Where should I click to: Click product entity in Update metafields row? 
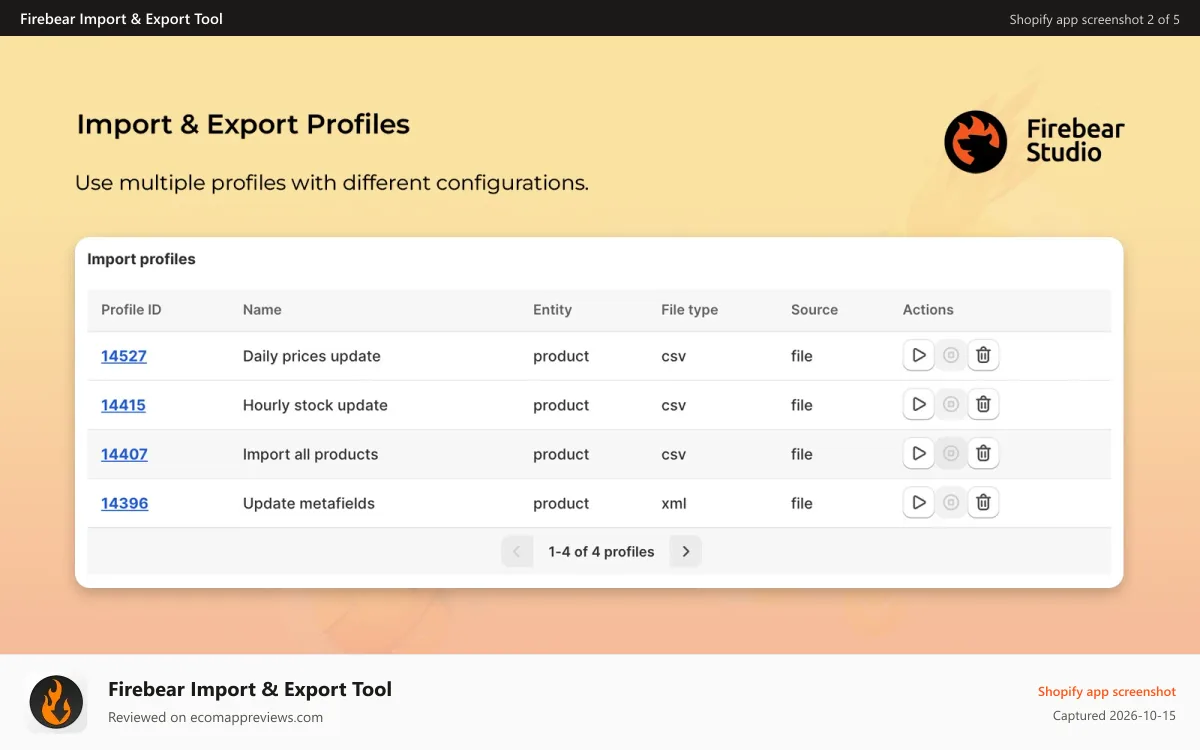tap(561, 503)
